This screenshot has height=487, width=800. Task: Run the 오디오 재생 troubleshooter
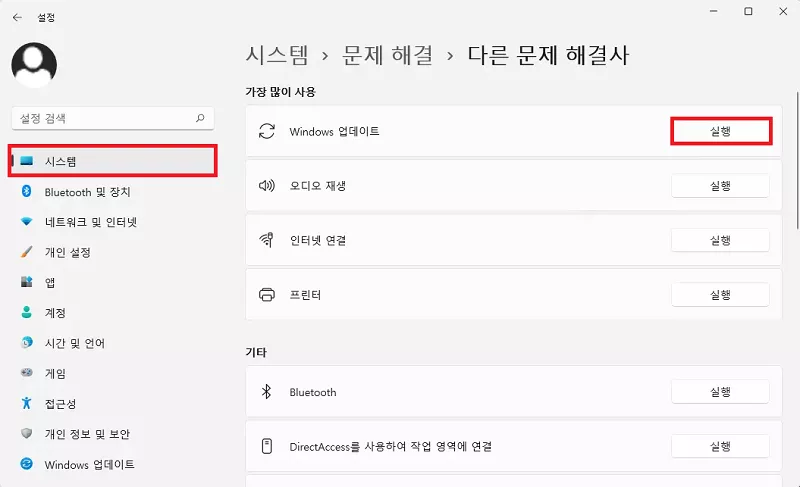coord(720,186)
